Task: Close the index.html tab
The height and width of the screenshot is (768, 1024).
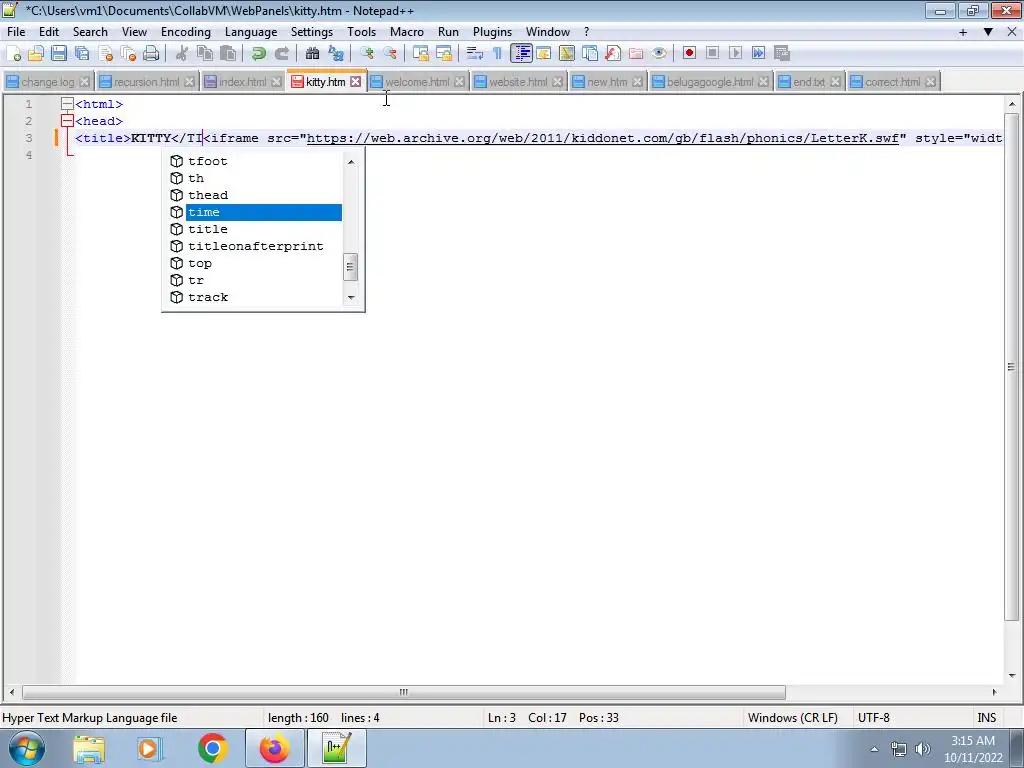Action: click(276, 82)
